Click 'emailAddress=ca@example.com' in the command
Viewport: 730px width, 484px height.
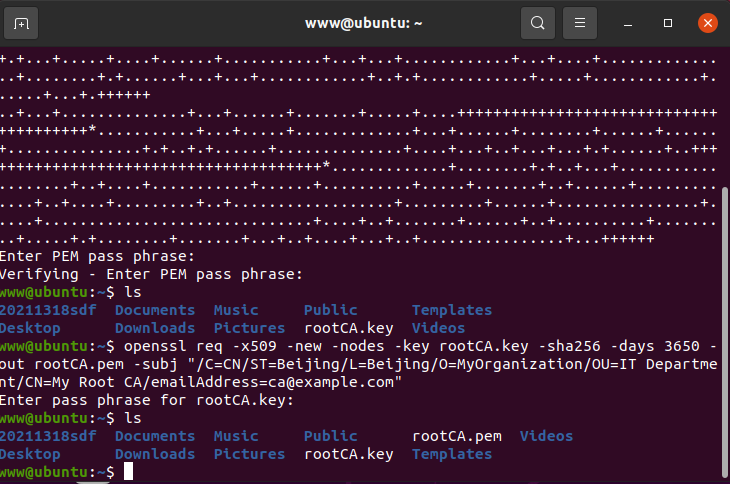[x=272, y=382]
